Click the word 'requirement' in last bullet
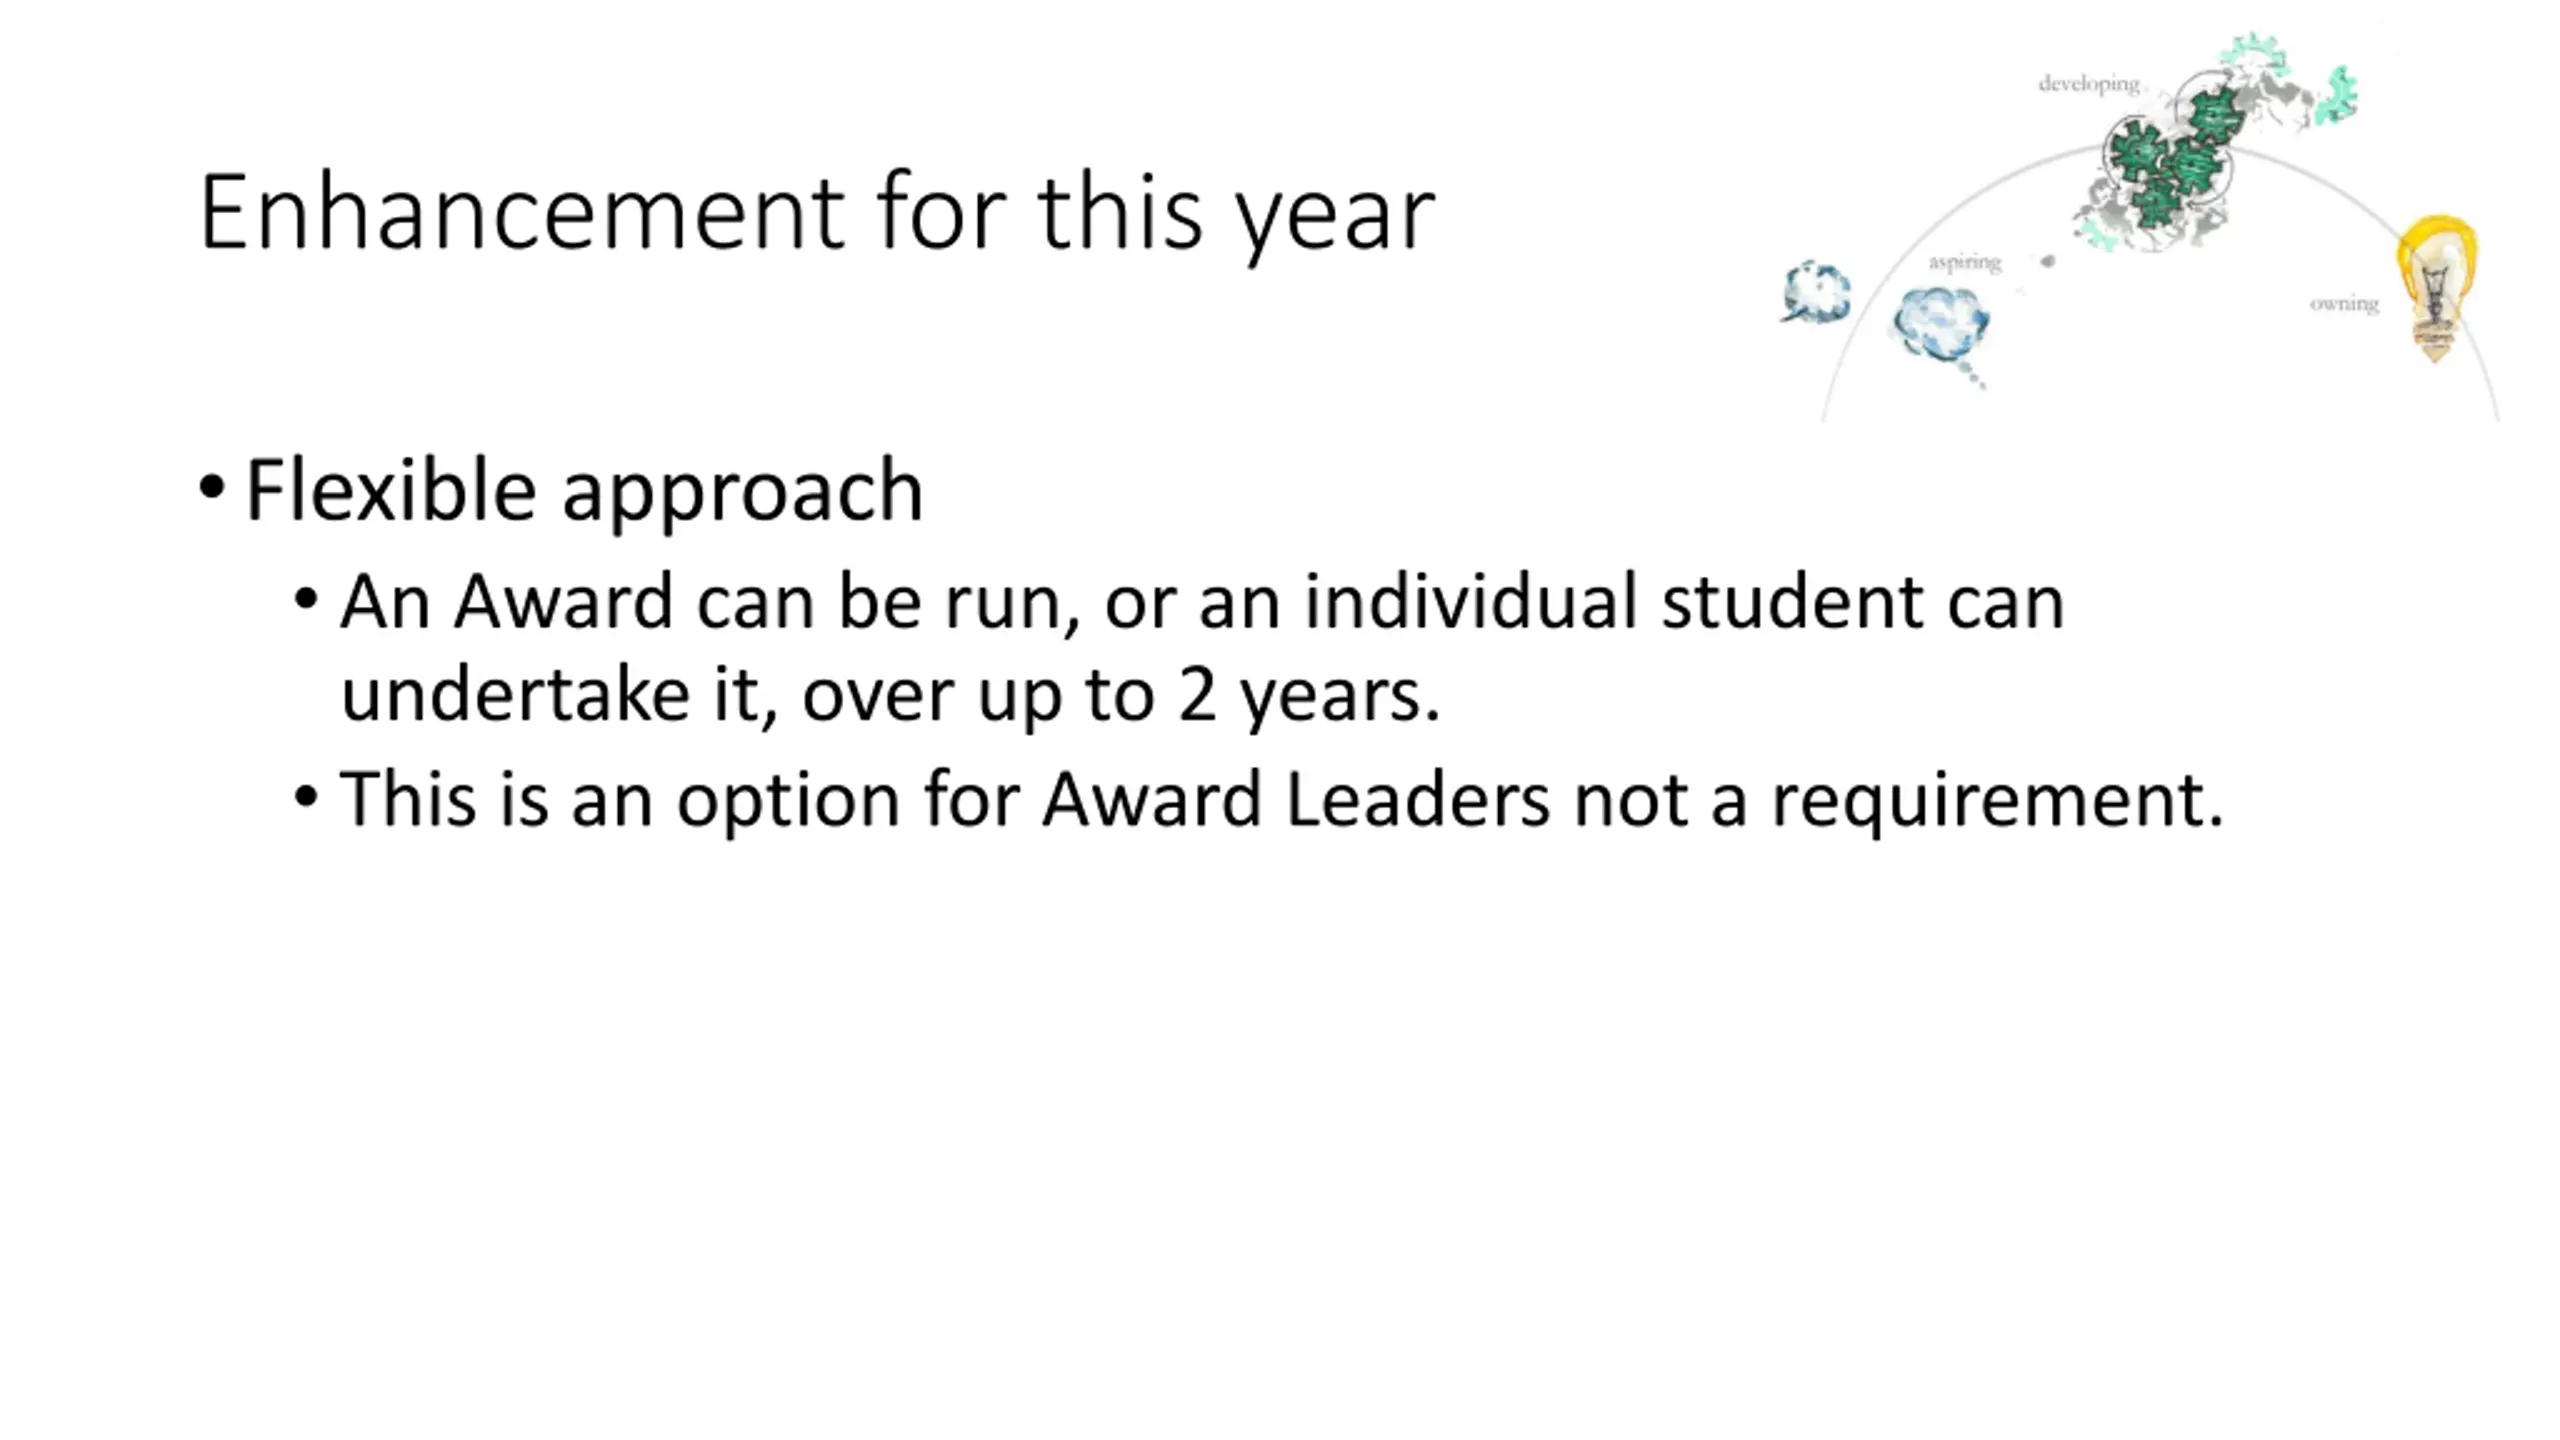The height and width of the screenshot is (1440, 2560). (1987, 803)
